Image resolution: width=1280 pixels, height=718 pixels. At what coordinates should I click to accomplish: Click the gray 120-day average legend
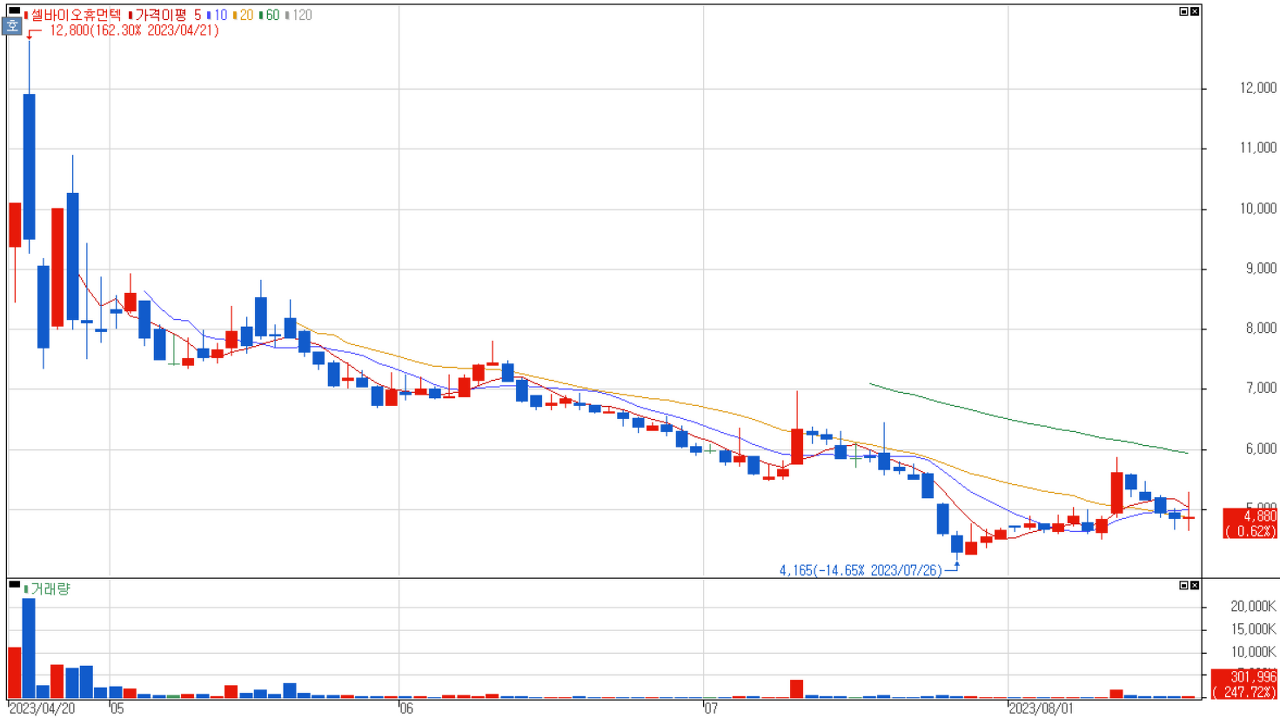coord(297,15)
